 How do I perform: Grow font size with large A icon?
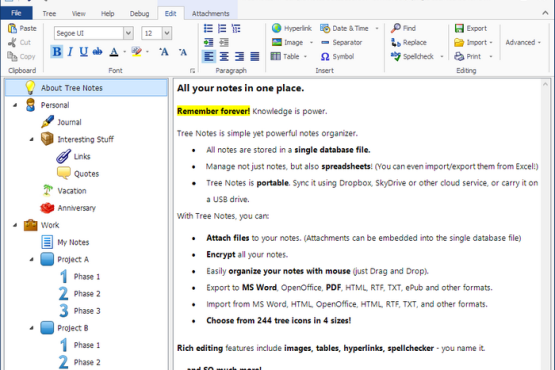point(164,52)
